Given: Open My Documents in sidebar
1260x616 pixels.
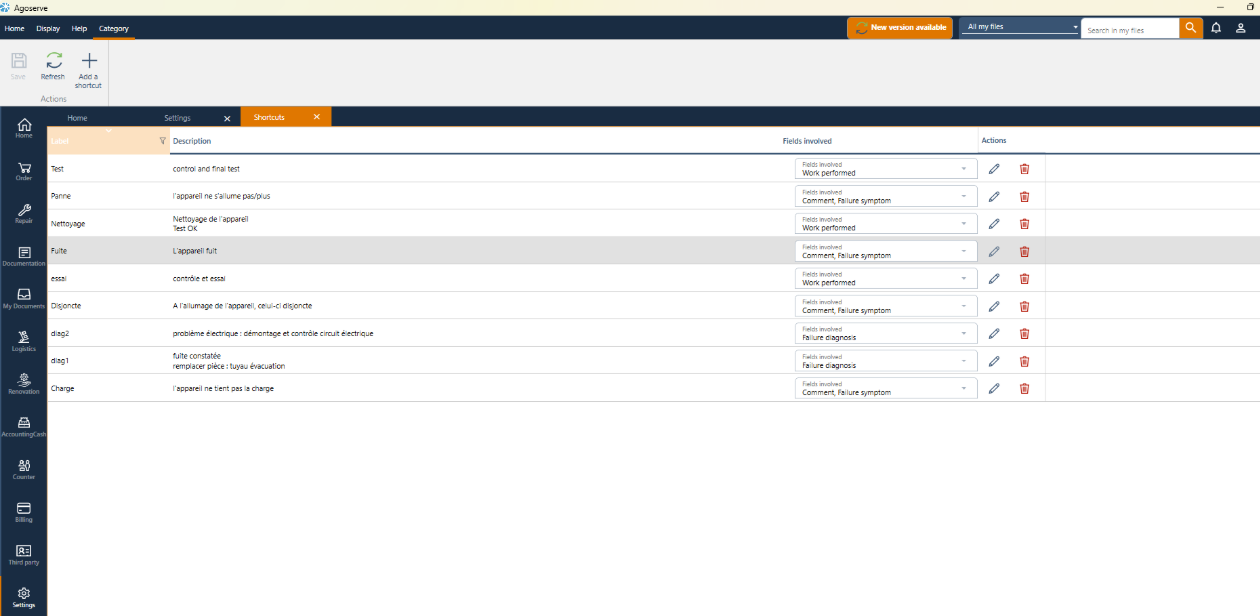Looking at the screenshot, I should pos(24,299).
